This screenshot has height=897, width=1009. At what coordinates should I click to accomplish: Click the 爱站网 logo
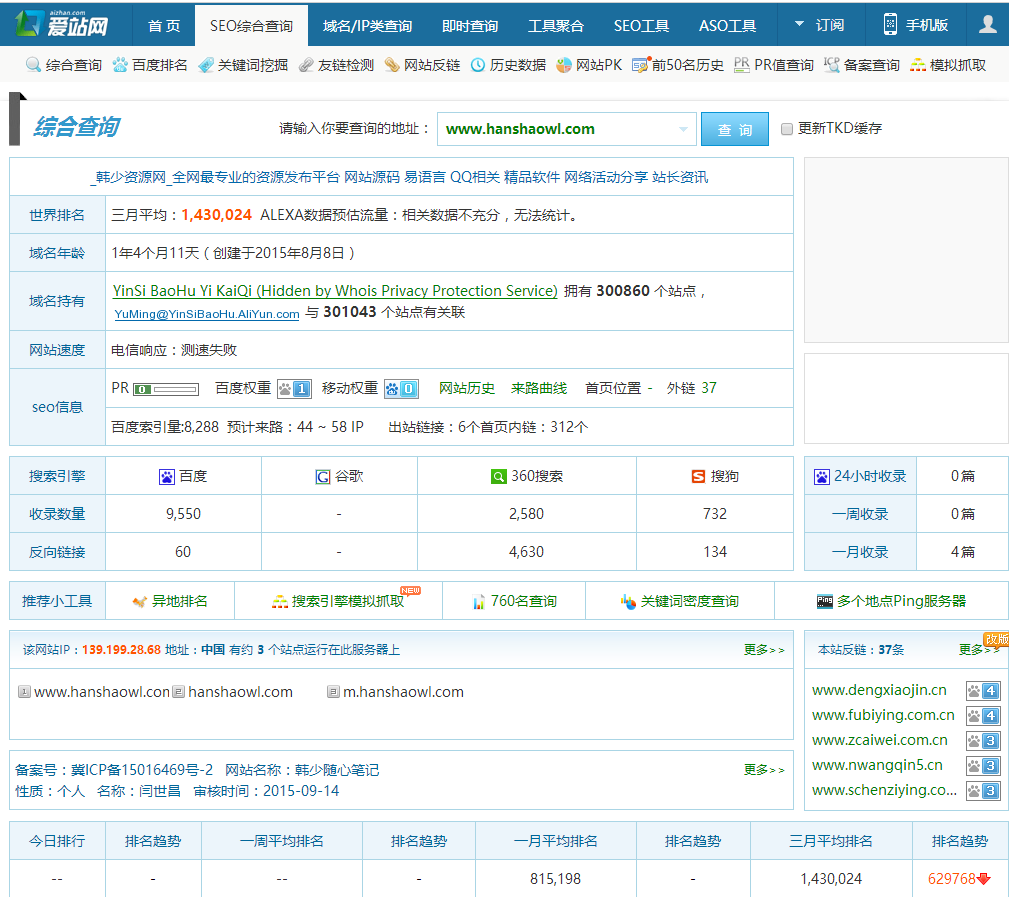(61, 24)
